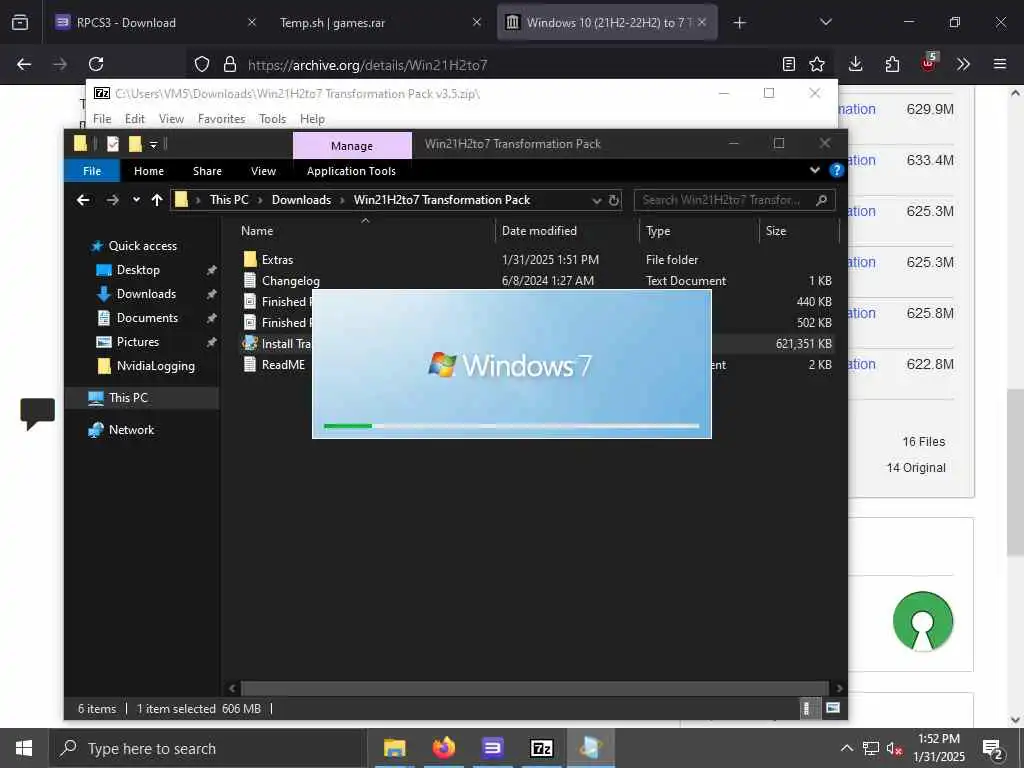
Task: Click the Windows Start button
Action: (24, 748)
